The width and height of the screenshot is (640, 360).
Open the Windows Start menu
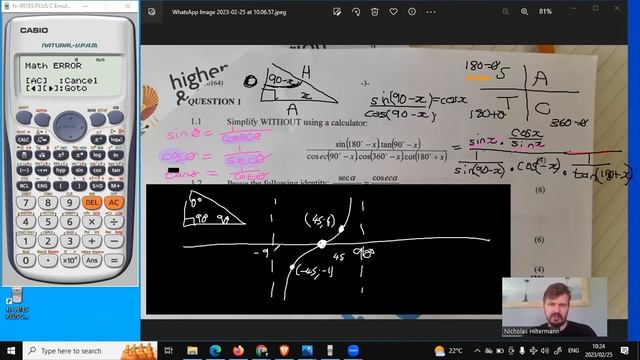(x=11, y=351)
